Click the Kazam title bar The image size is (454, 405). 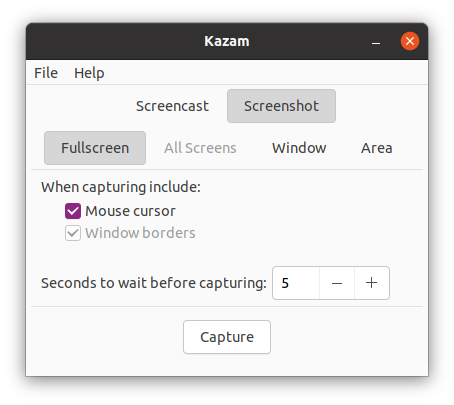coord(227,41)
